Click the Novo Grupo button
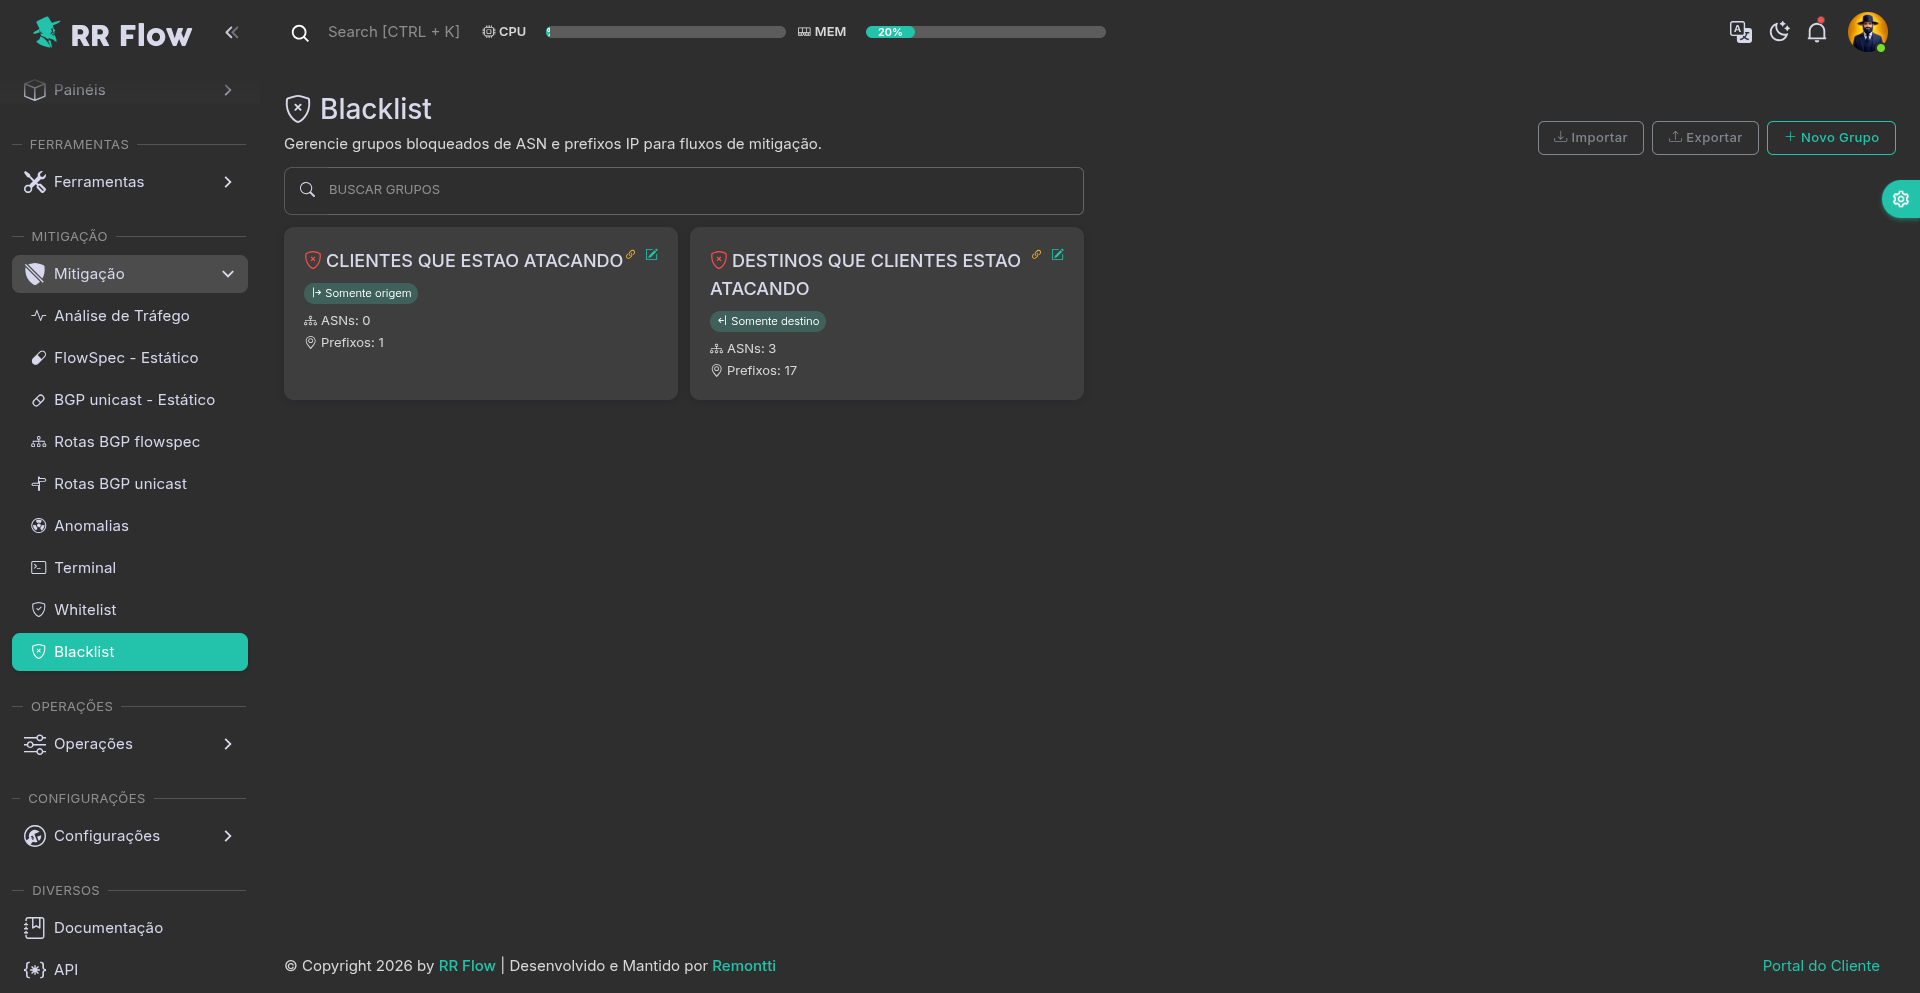1920x993 pixels. 1830,138
